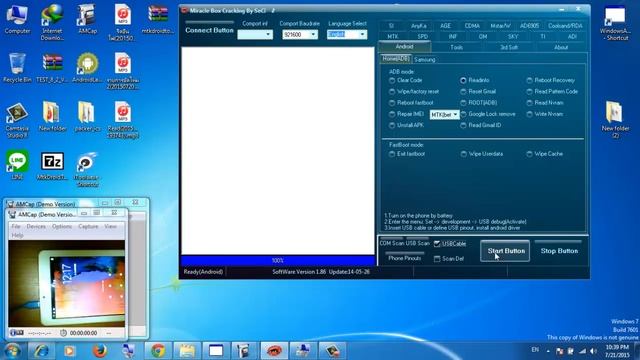
Task: Launch Google Chrome from the taskbar
Action: [x=158, y=351]
